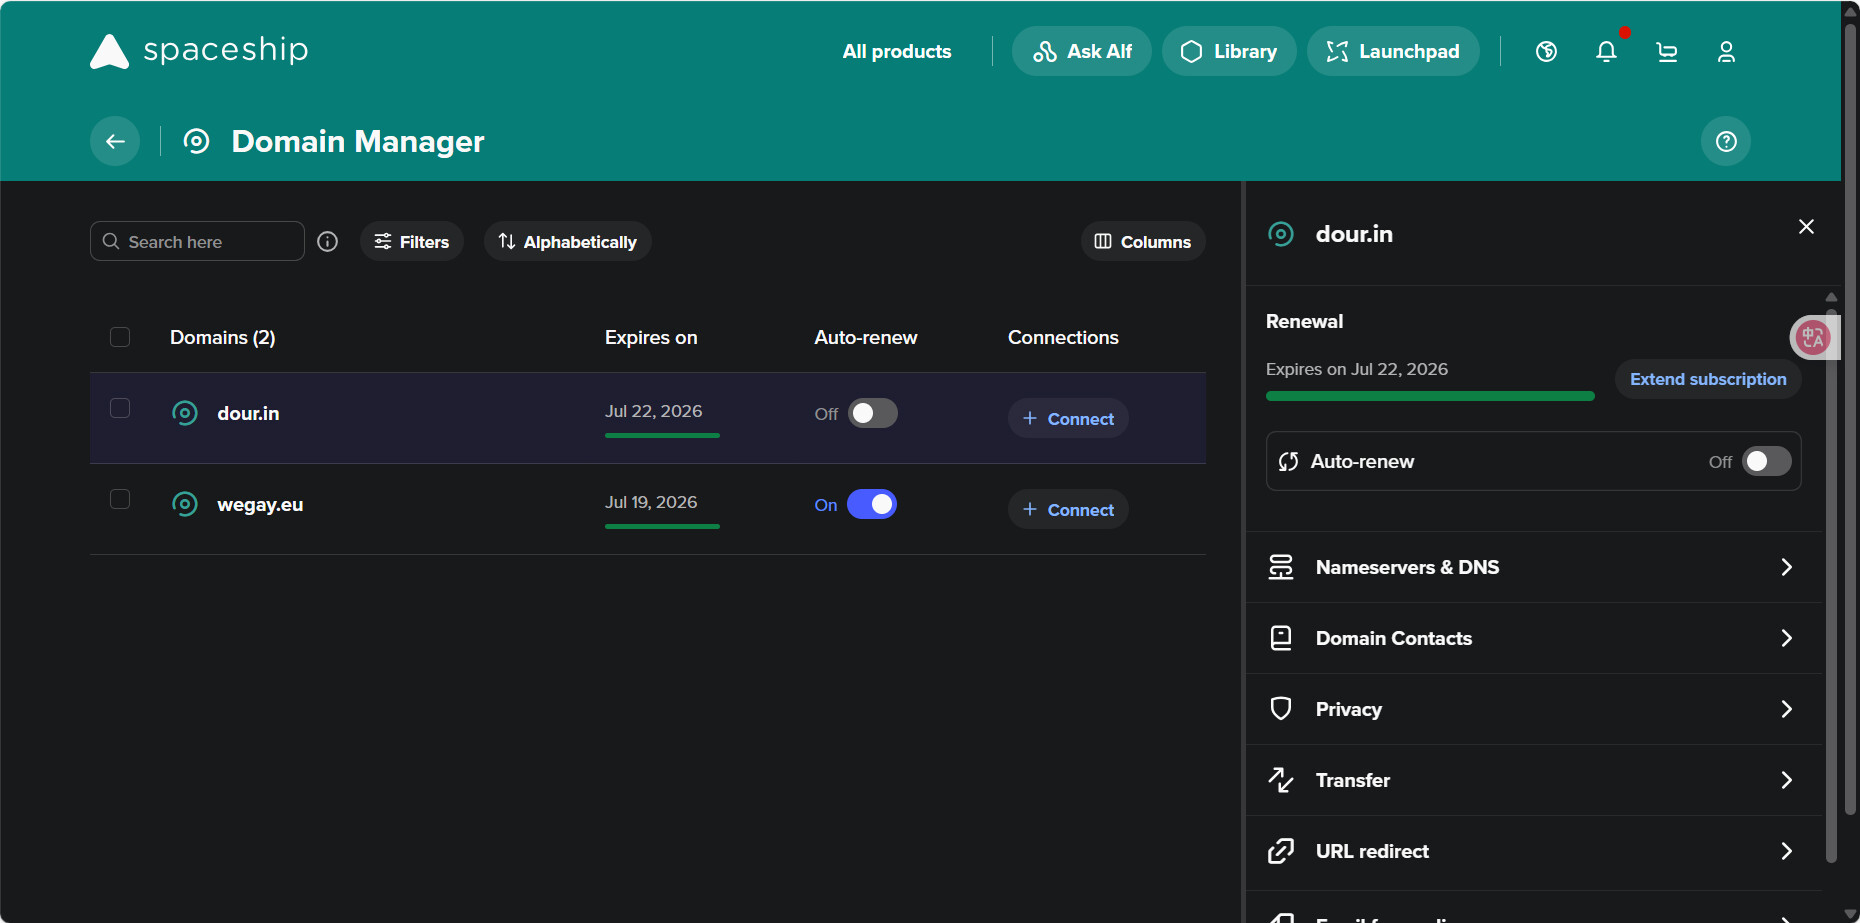
Task: Toggle Auto-renew switch in side panel
Action: pyautogui.click(x=1767, y=461)
